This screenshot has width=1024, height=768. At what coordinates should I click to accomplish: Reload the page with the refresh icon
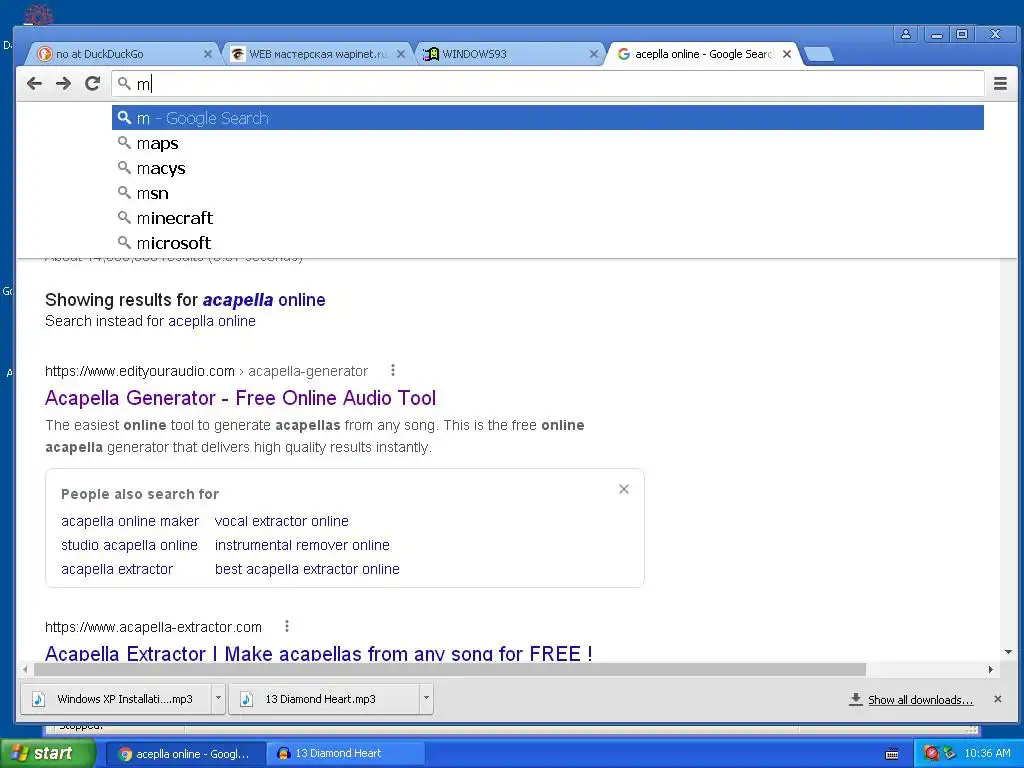point(93,84)
